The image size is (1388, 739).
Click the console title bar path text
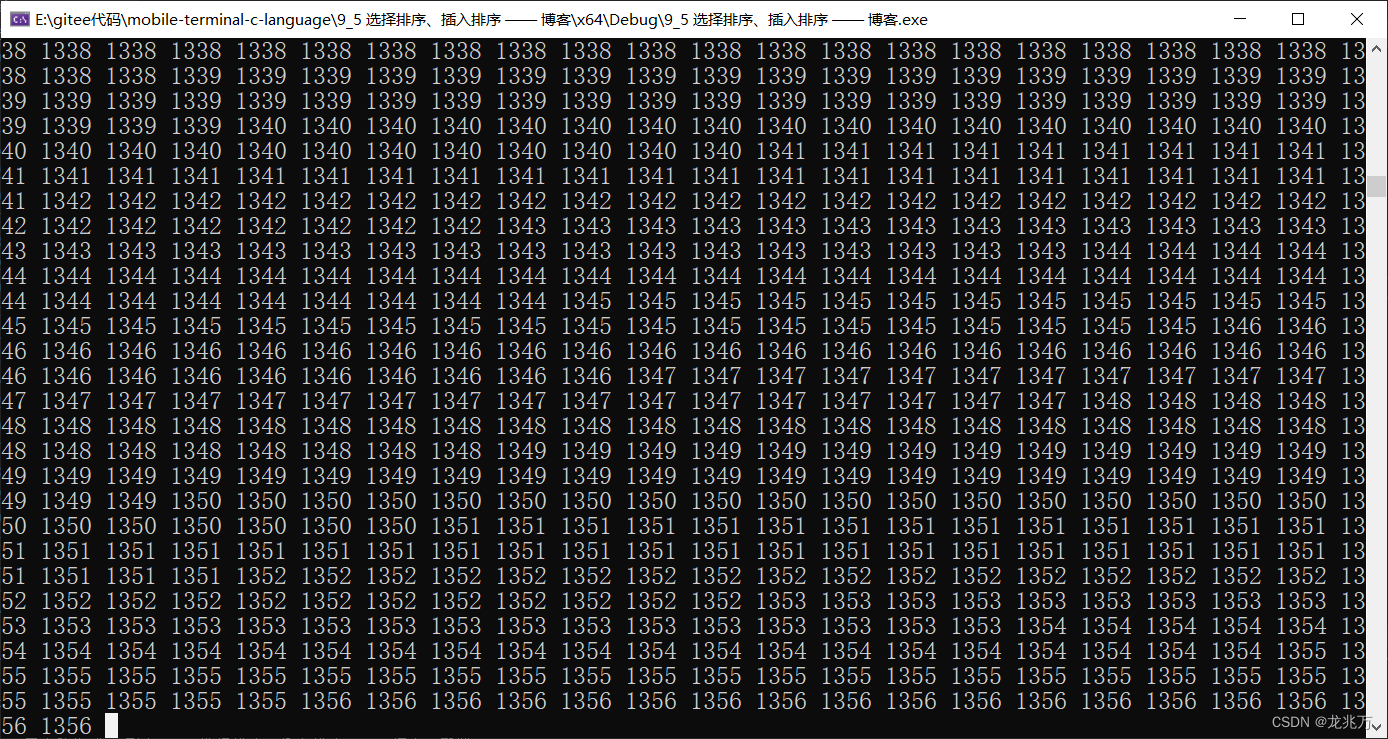pyautogui.click(x=481, y=19)
